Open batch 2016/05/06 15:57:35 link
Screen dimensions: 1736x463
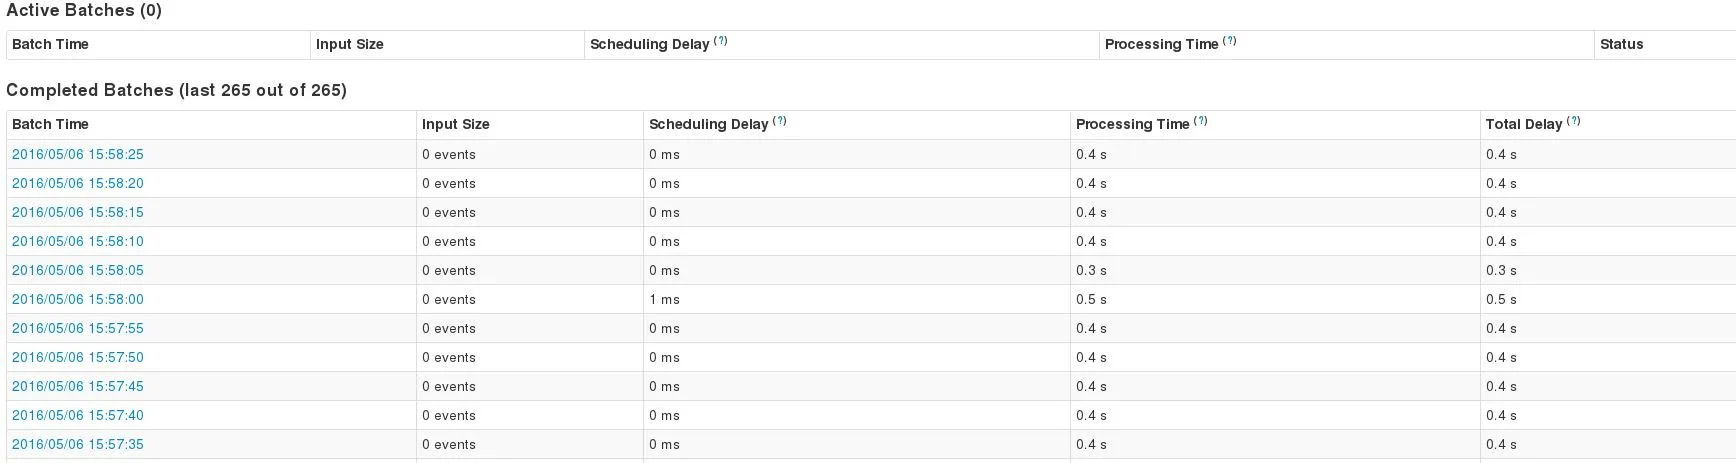click(78, 444)
